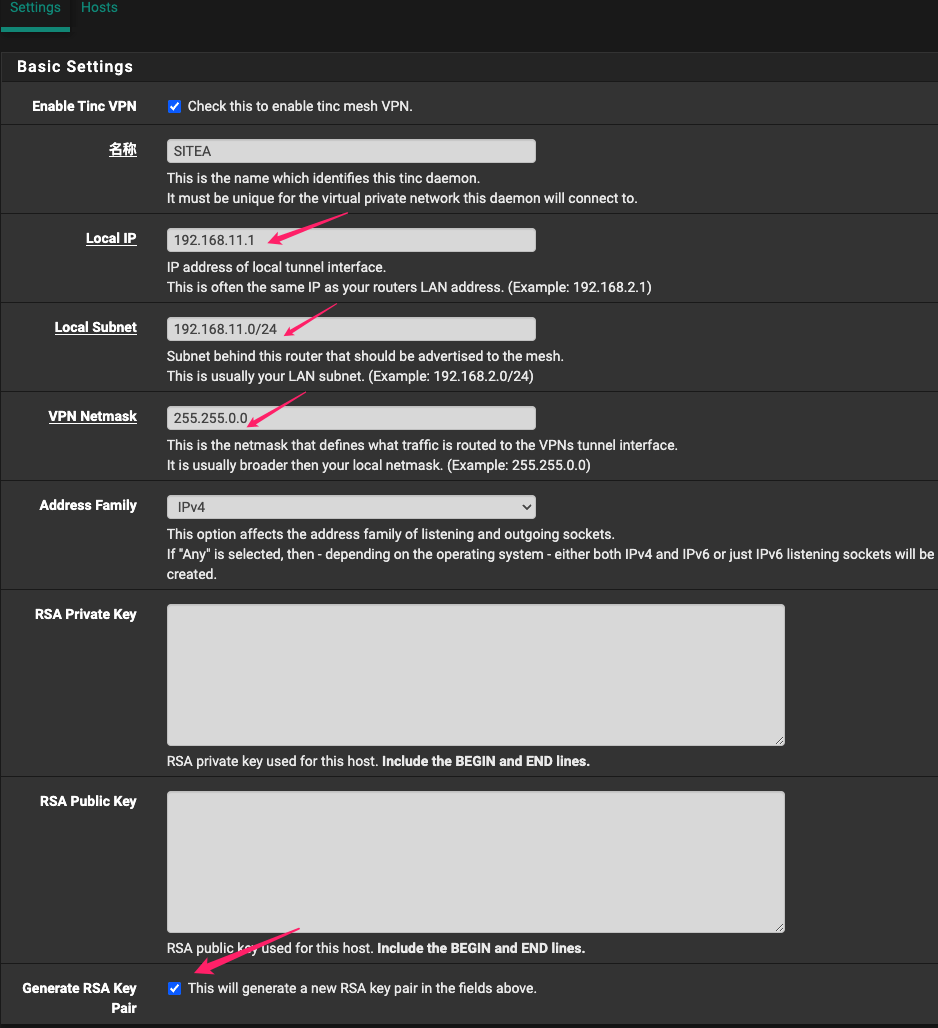Open the Address Family IPv4 dropdown
This screenshot has width=938, height=1028.
click(351, 507)
